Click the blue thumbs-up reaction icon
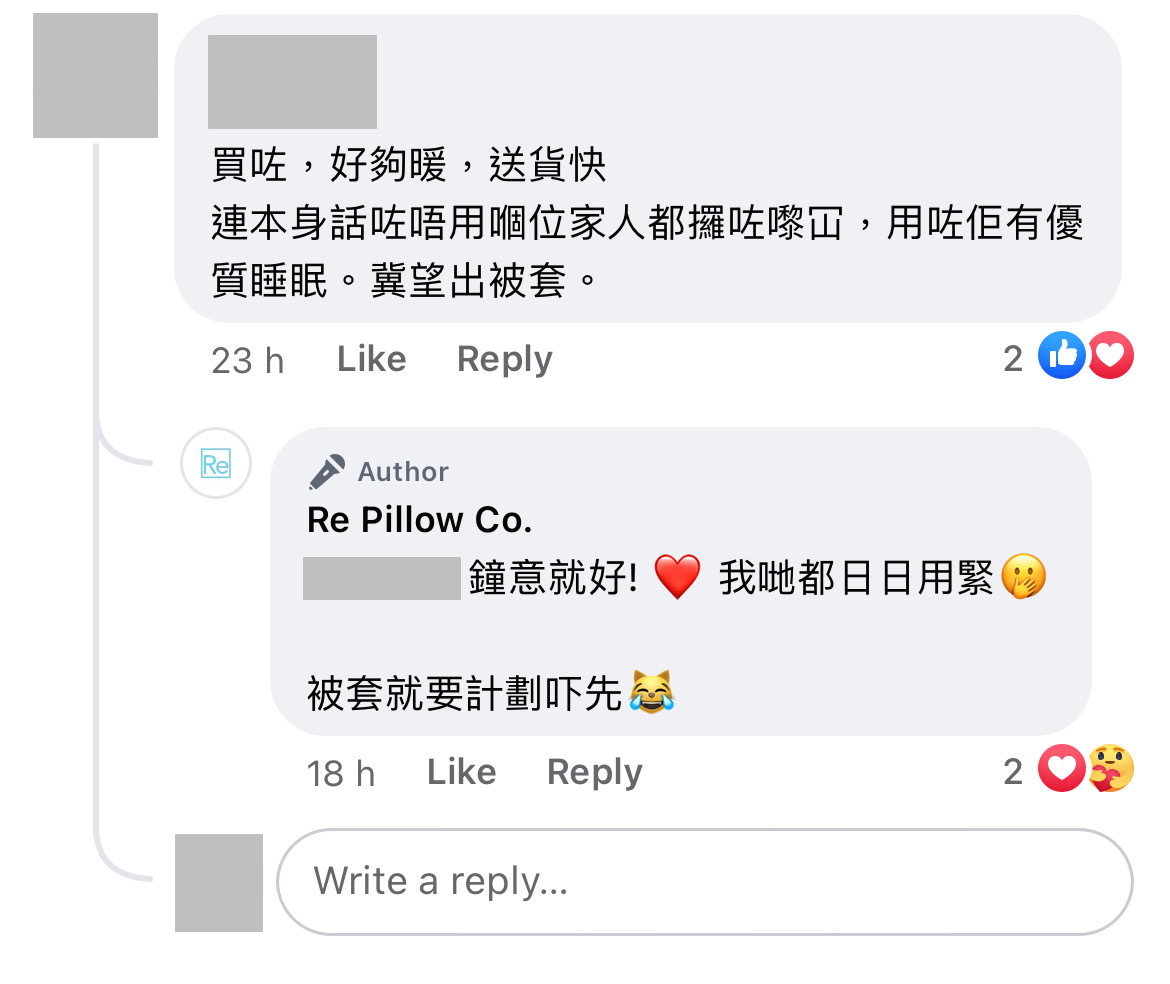Image resolution: width=1170 pixels, height=984 pixels. [1061, 355]
